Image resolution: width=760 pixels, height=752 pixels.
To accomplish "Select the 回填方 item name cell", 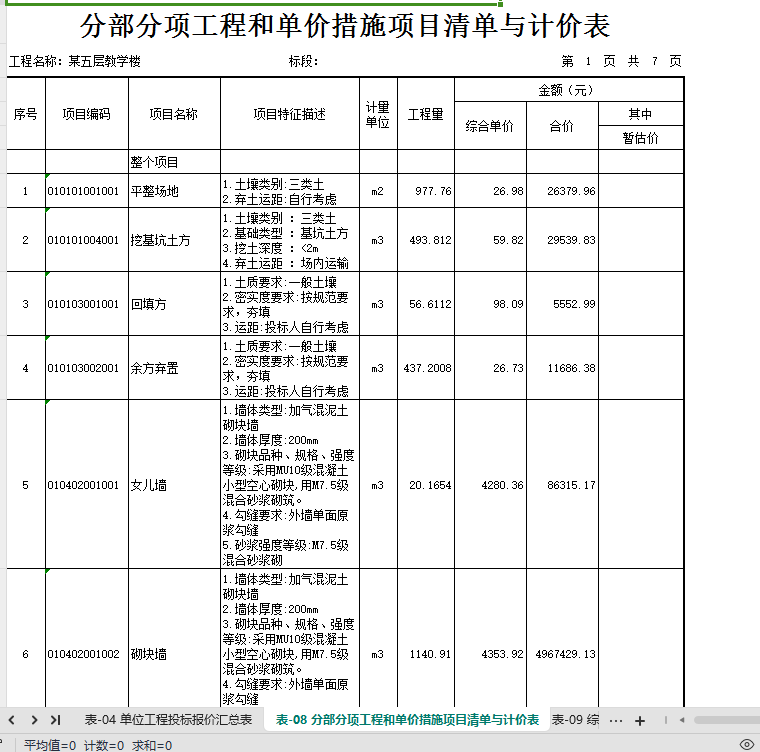I will pyautogui.click(x=174, y=304).
